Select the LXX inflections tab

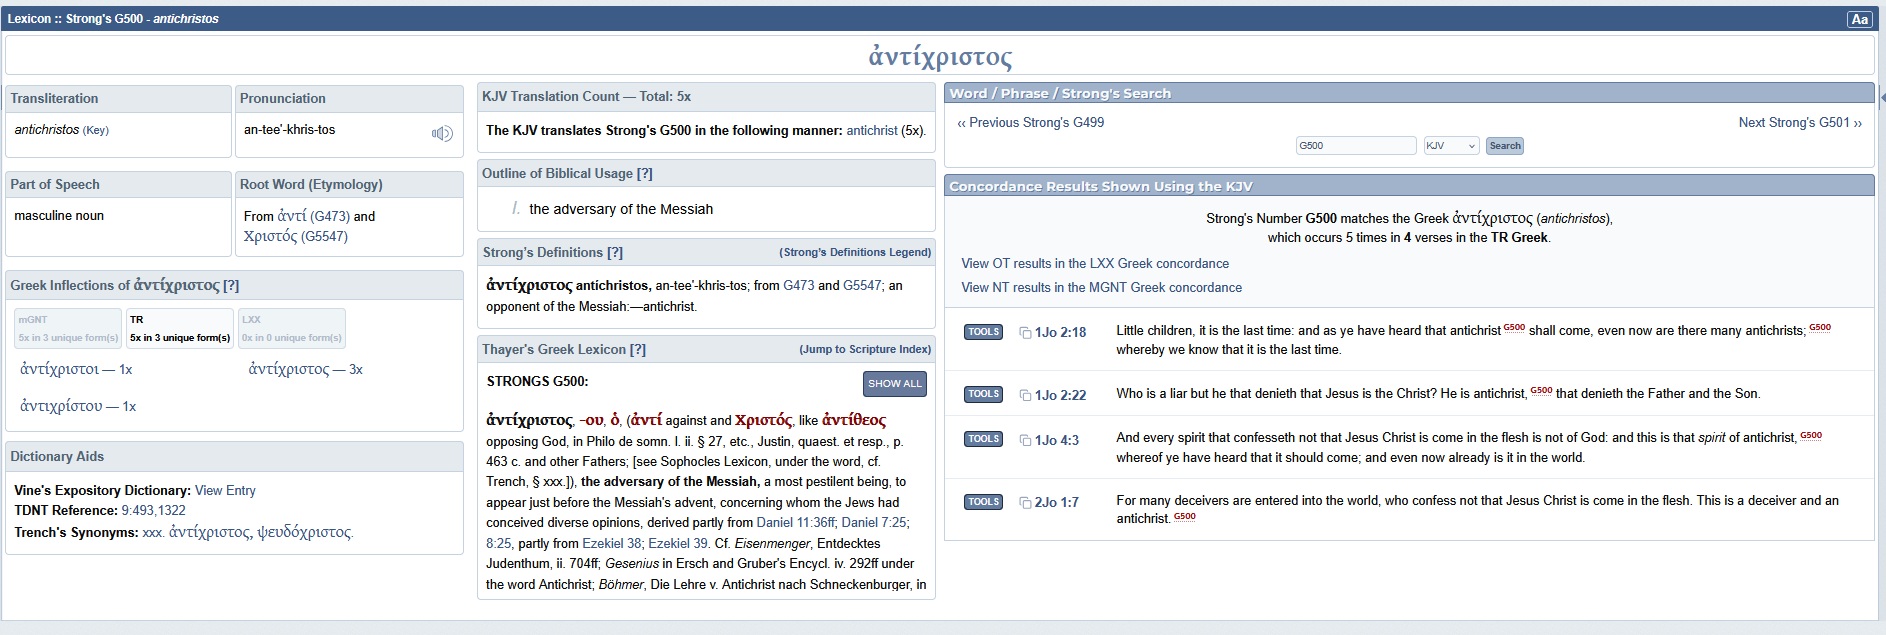pos(291,329)
